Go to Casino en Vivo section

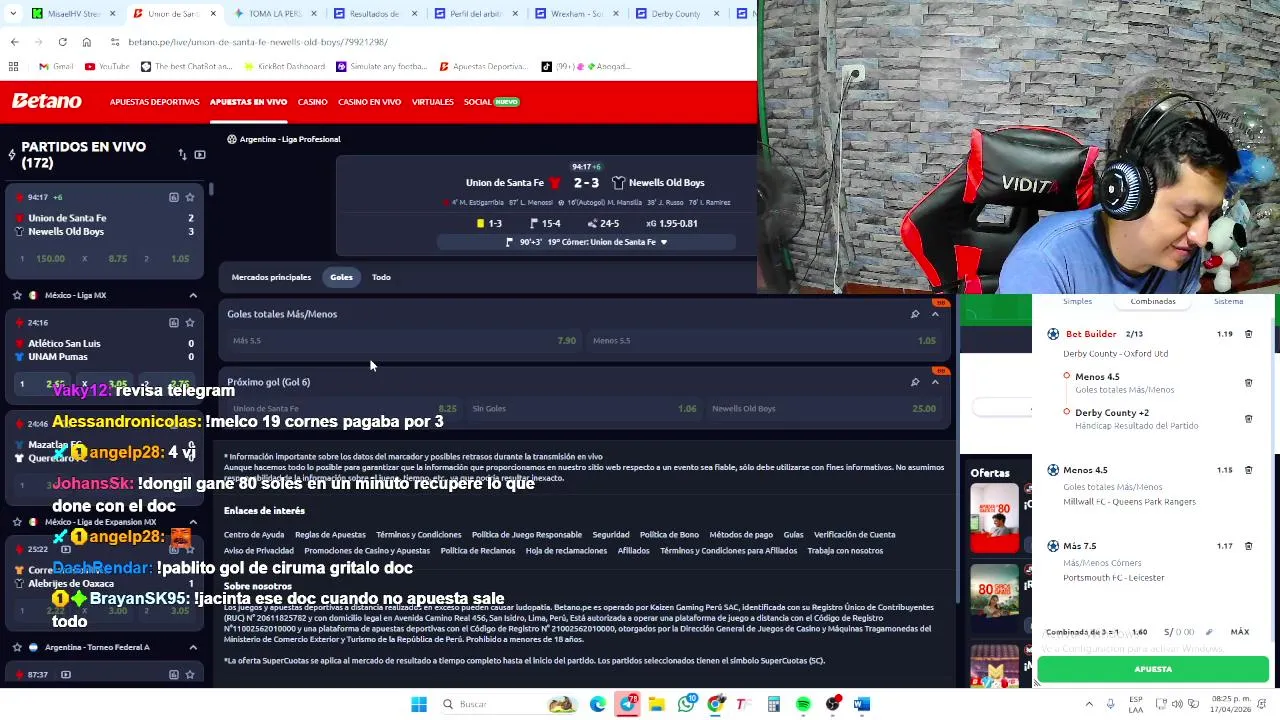[369, 102]
